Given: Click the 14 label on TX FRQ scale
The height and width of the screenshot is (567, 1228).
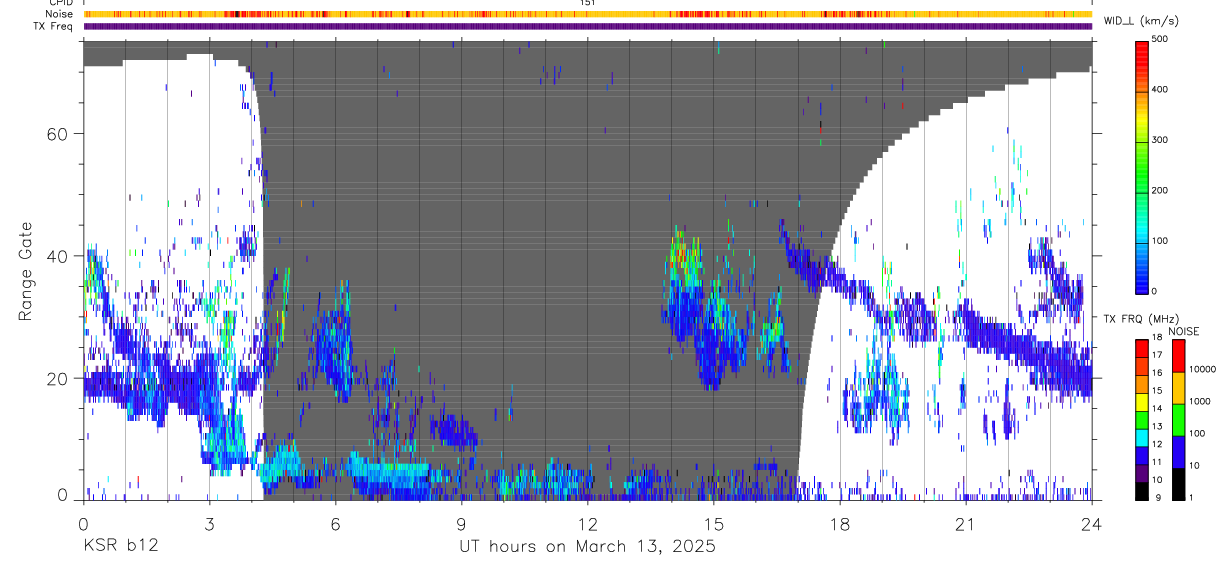Looking at the screenshot, I should [x=1159, y=409].
